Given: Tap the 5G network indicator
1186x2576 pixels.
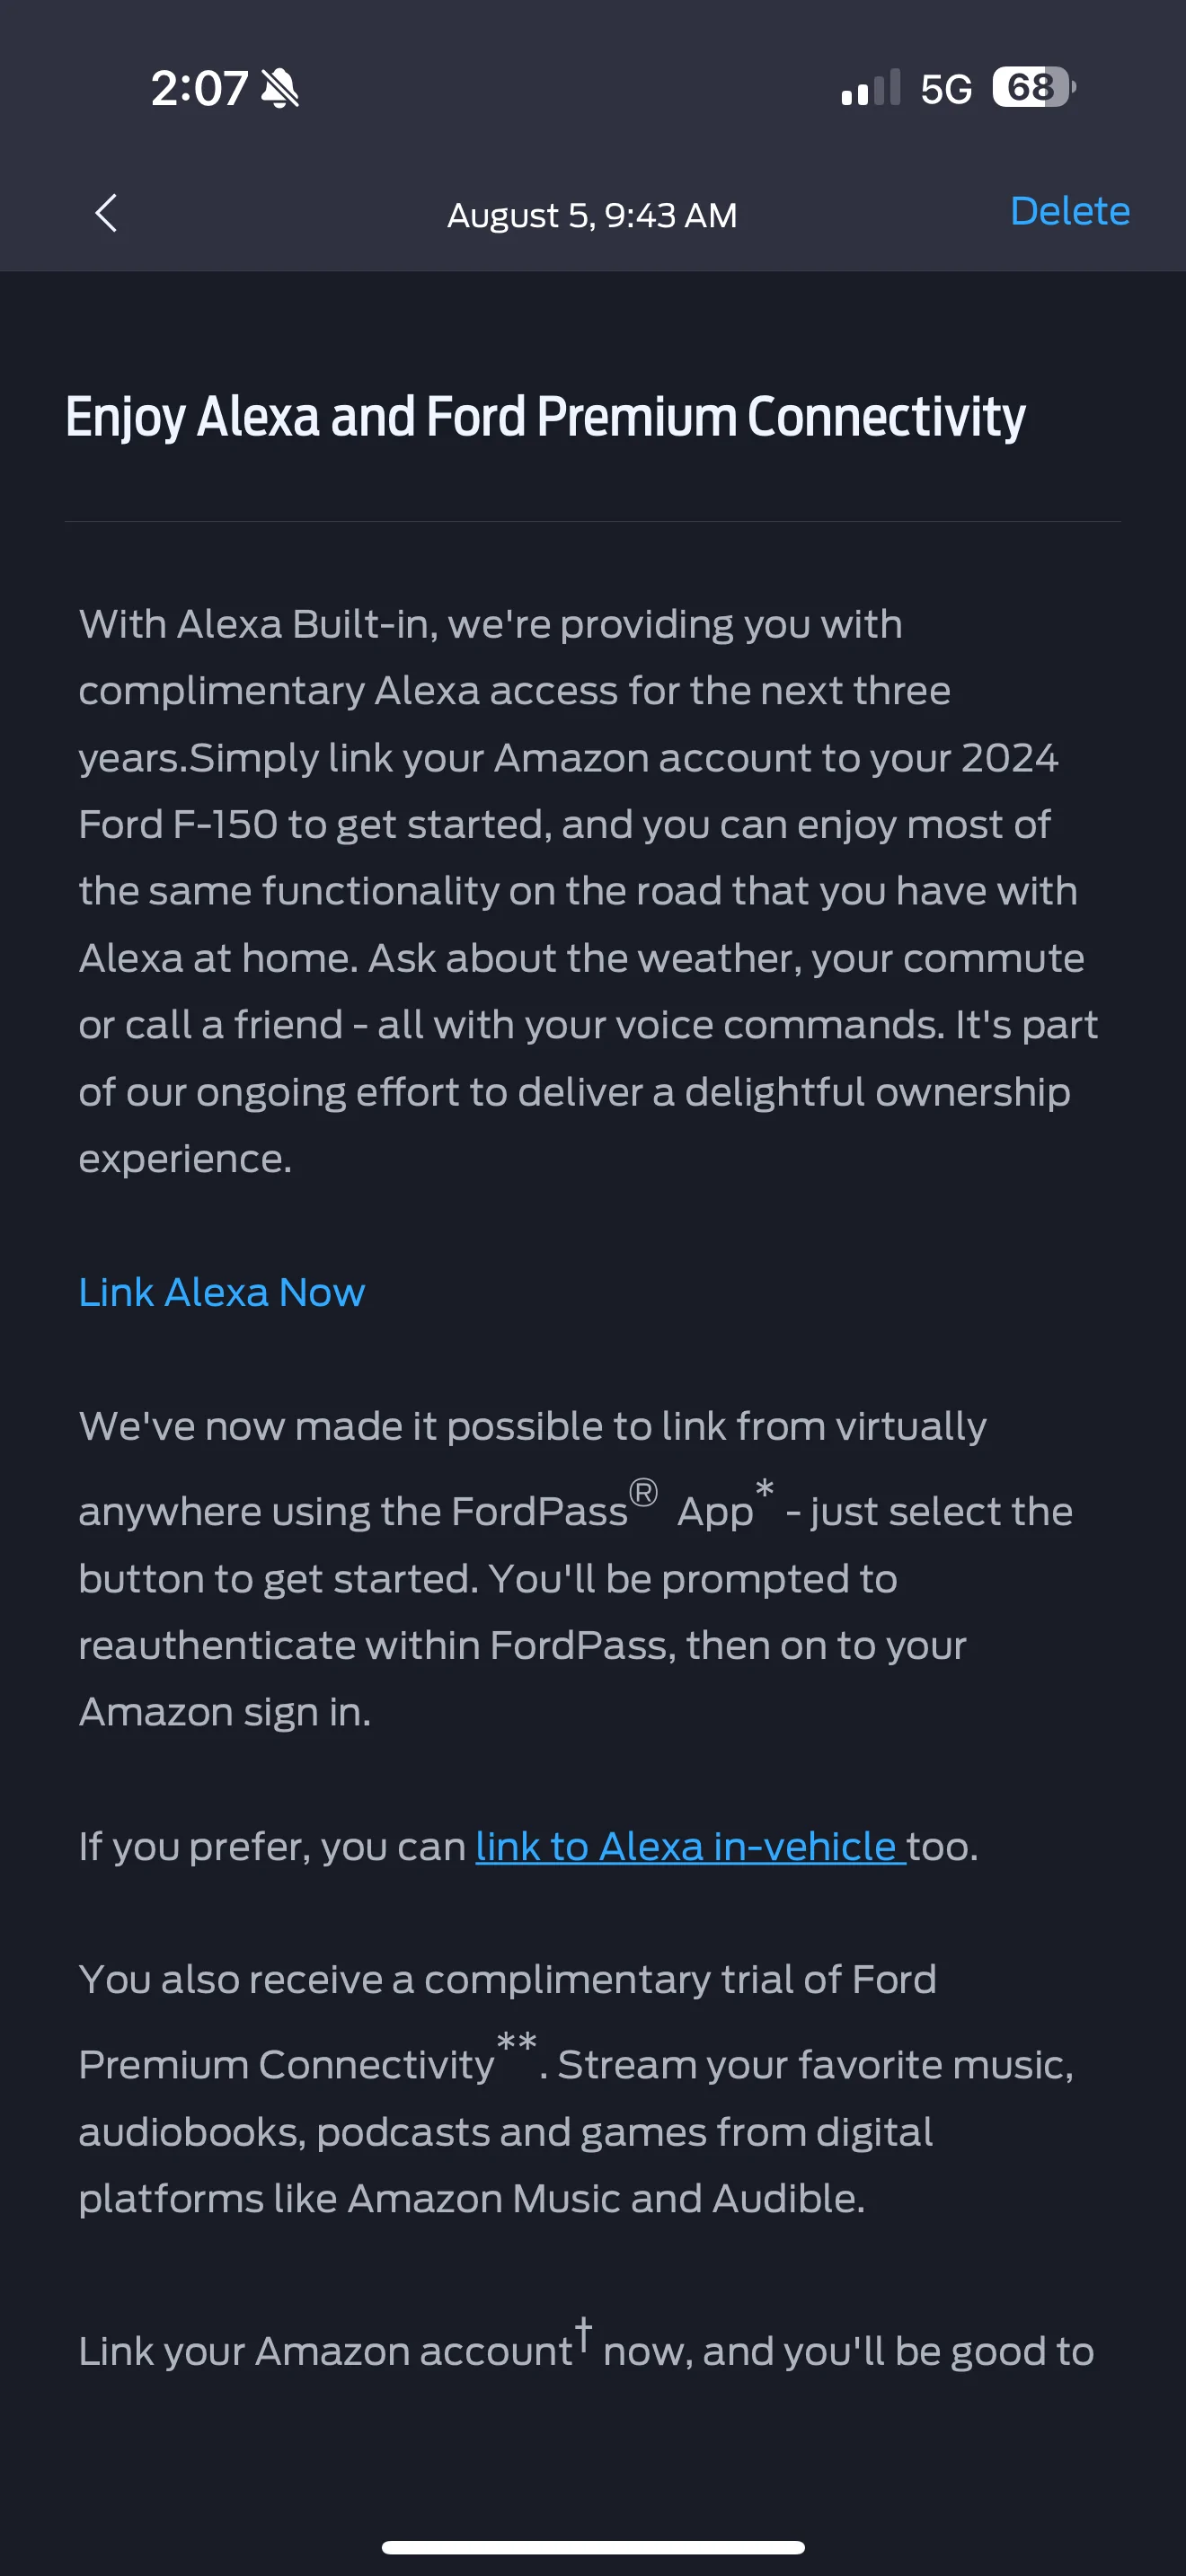Looking at the screenshot, I should 946,89.
